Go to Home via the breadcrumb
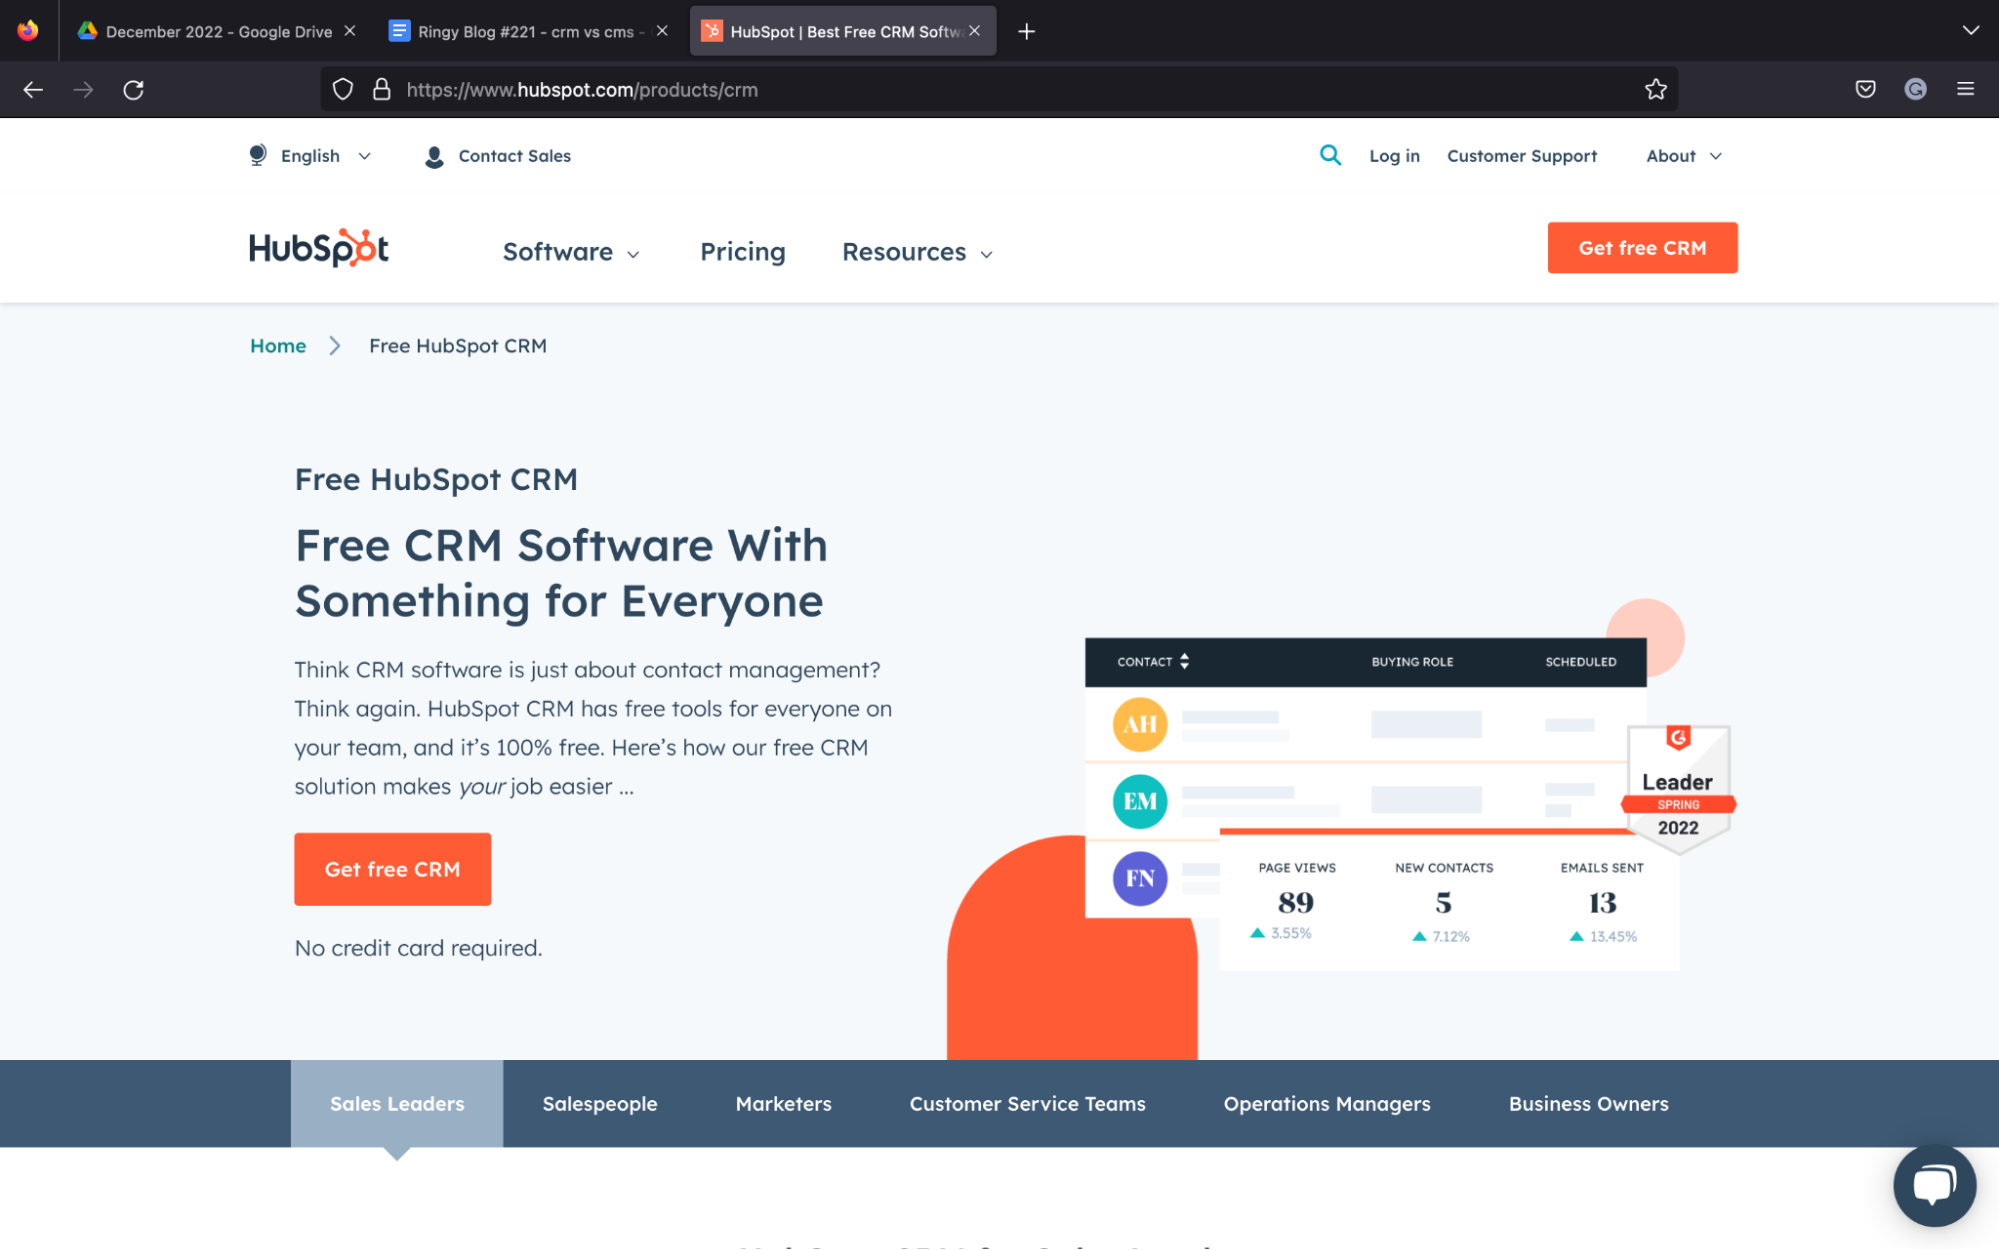This screenshot has height=1250, width=1999. 278,345
